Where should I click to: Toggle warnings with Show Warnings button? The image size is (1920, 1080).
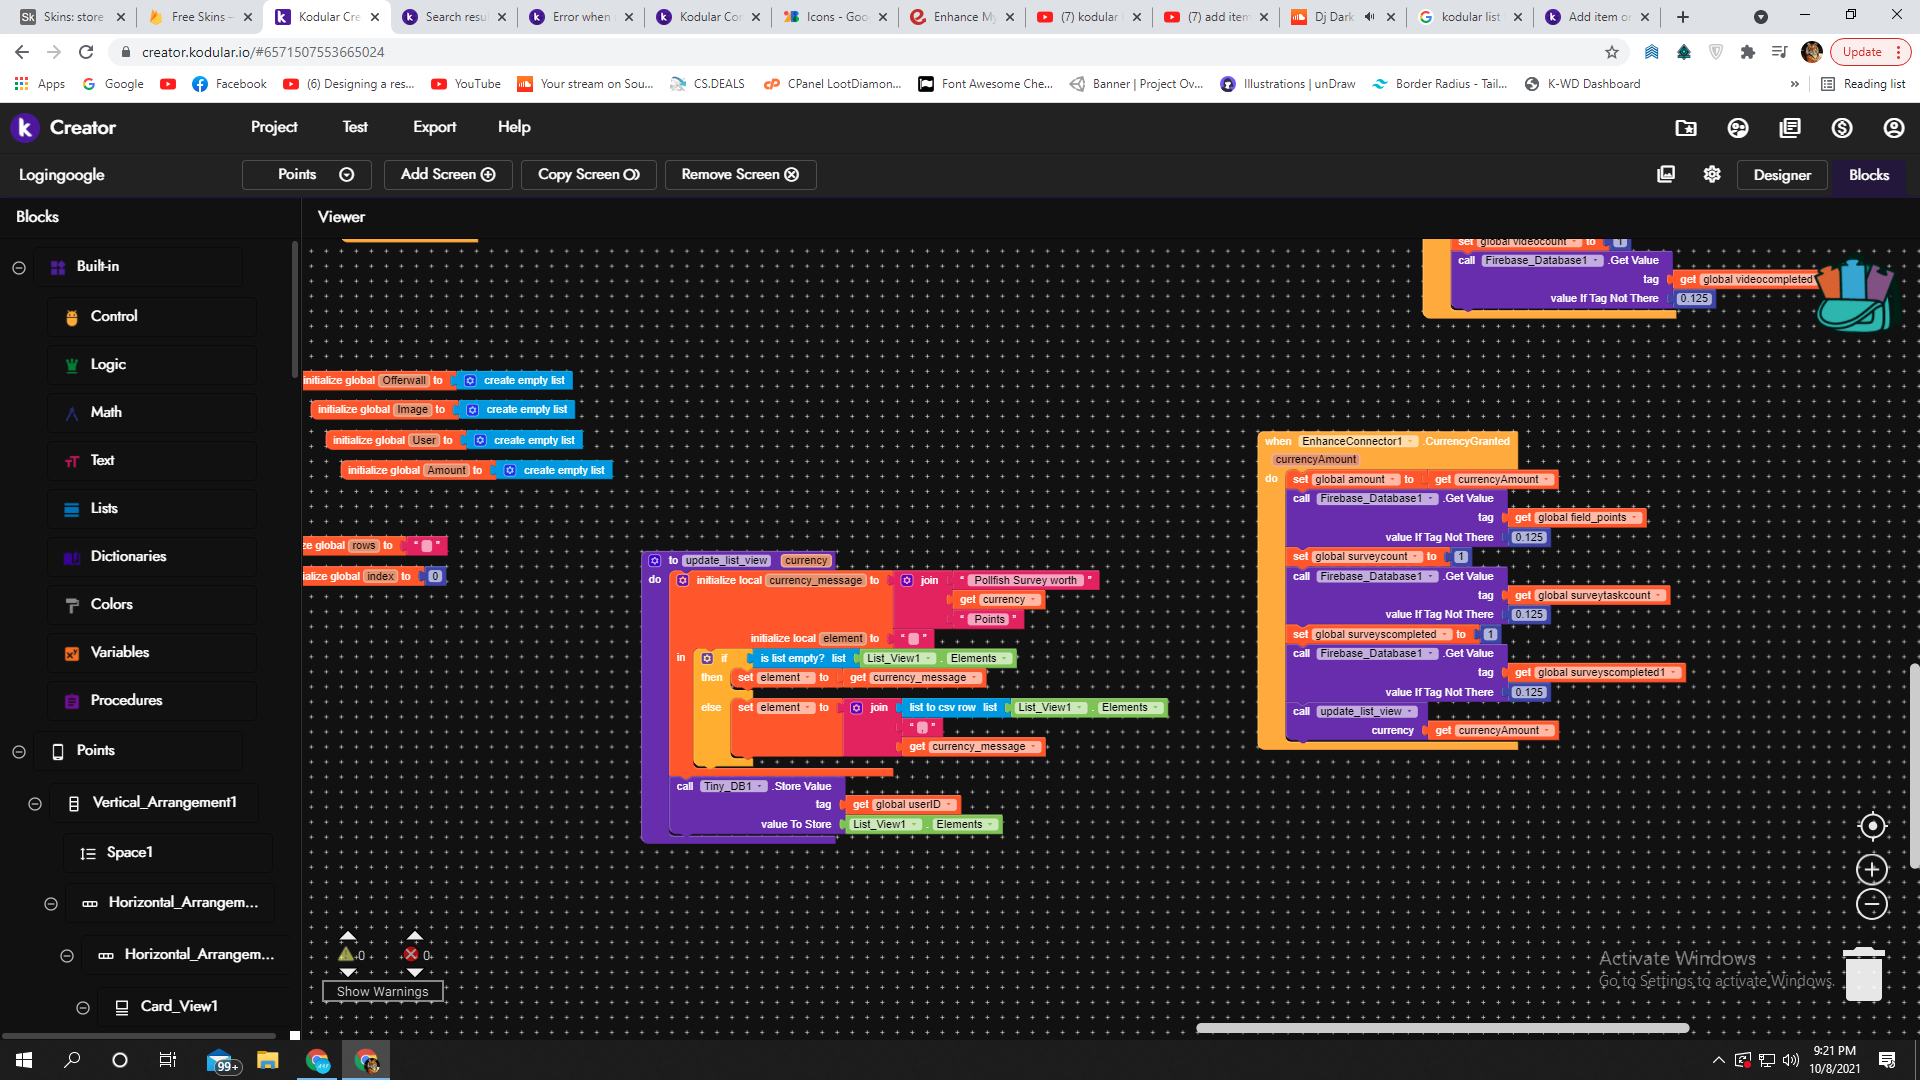(382, 991)
